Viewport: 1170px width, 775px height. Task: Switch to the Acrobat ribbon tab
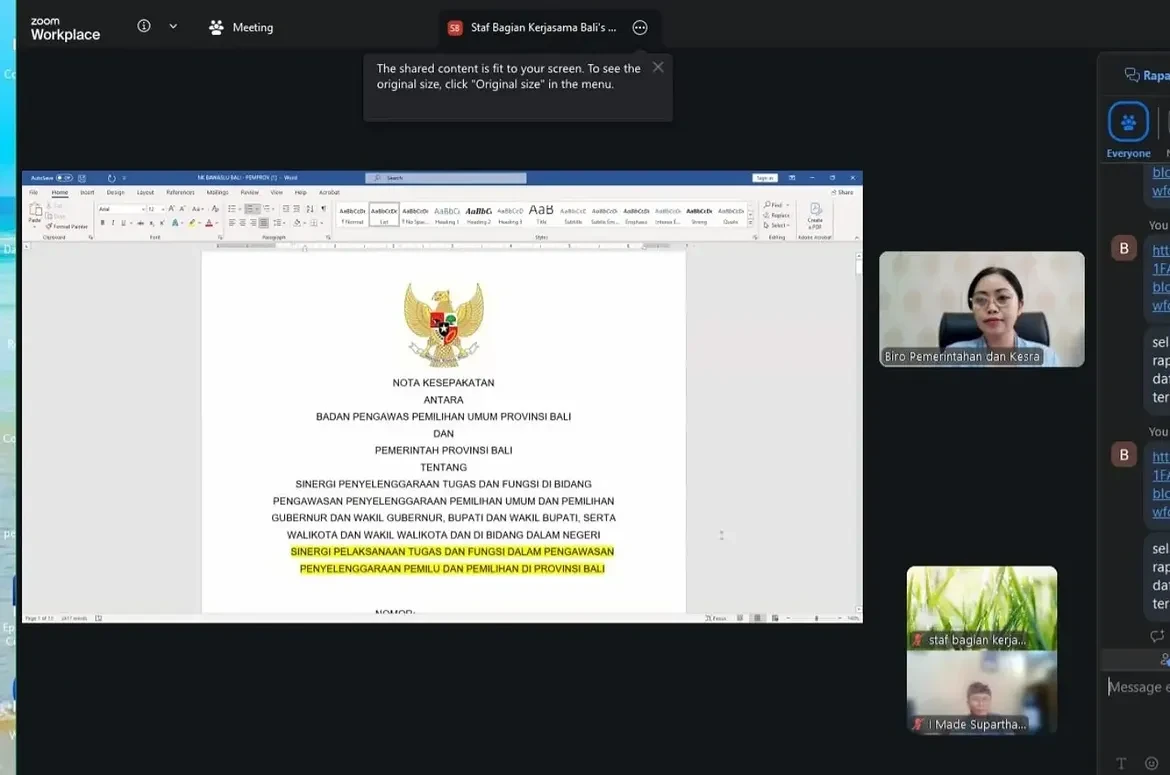329,192
